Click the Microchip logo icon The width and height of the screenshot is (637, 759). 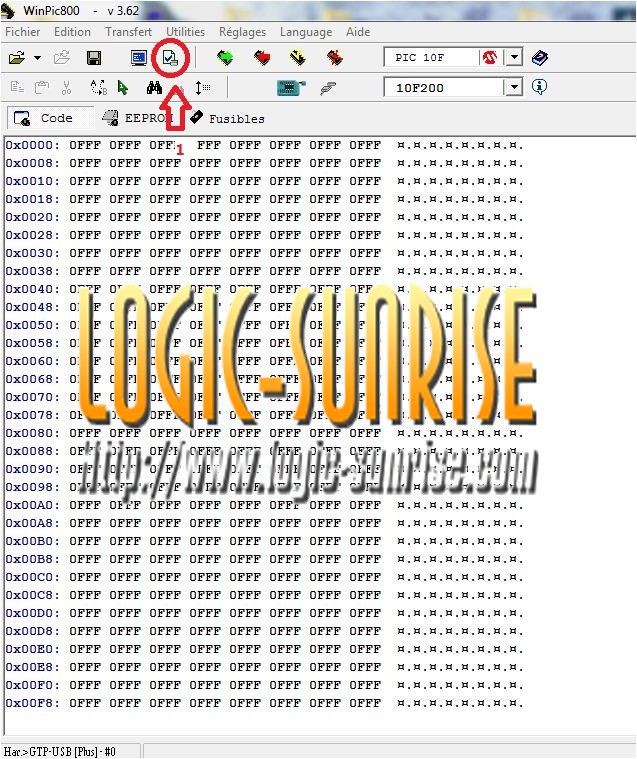pos(489,58)
